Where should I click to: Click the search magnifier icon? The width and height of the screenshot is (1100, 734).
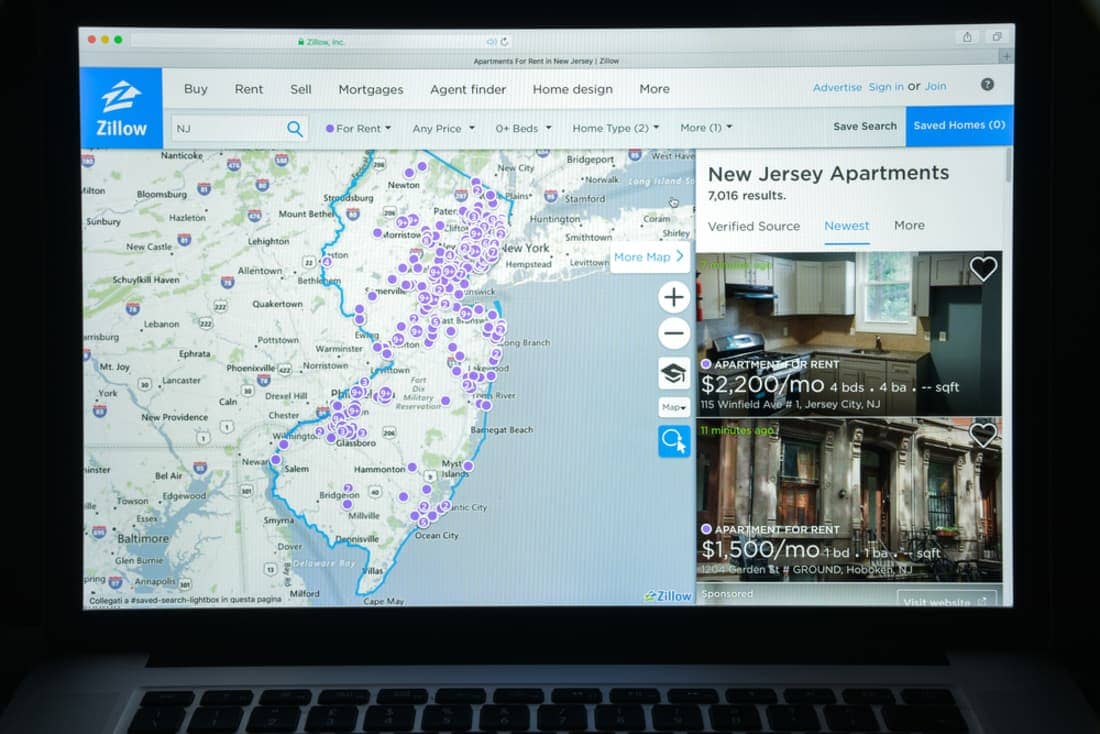[295, 128]
